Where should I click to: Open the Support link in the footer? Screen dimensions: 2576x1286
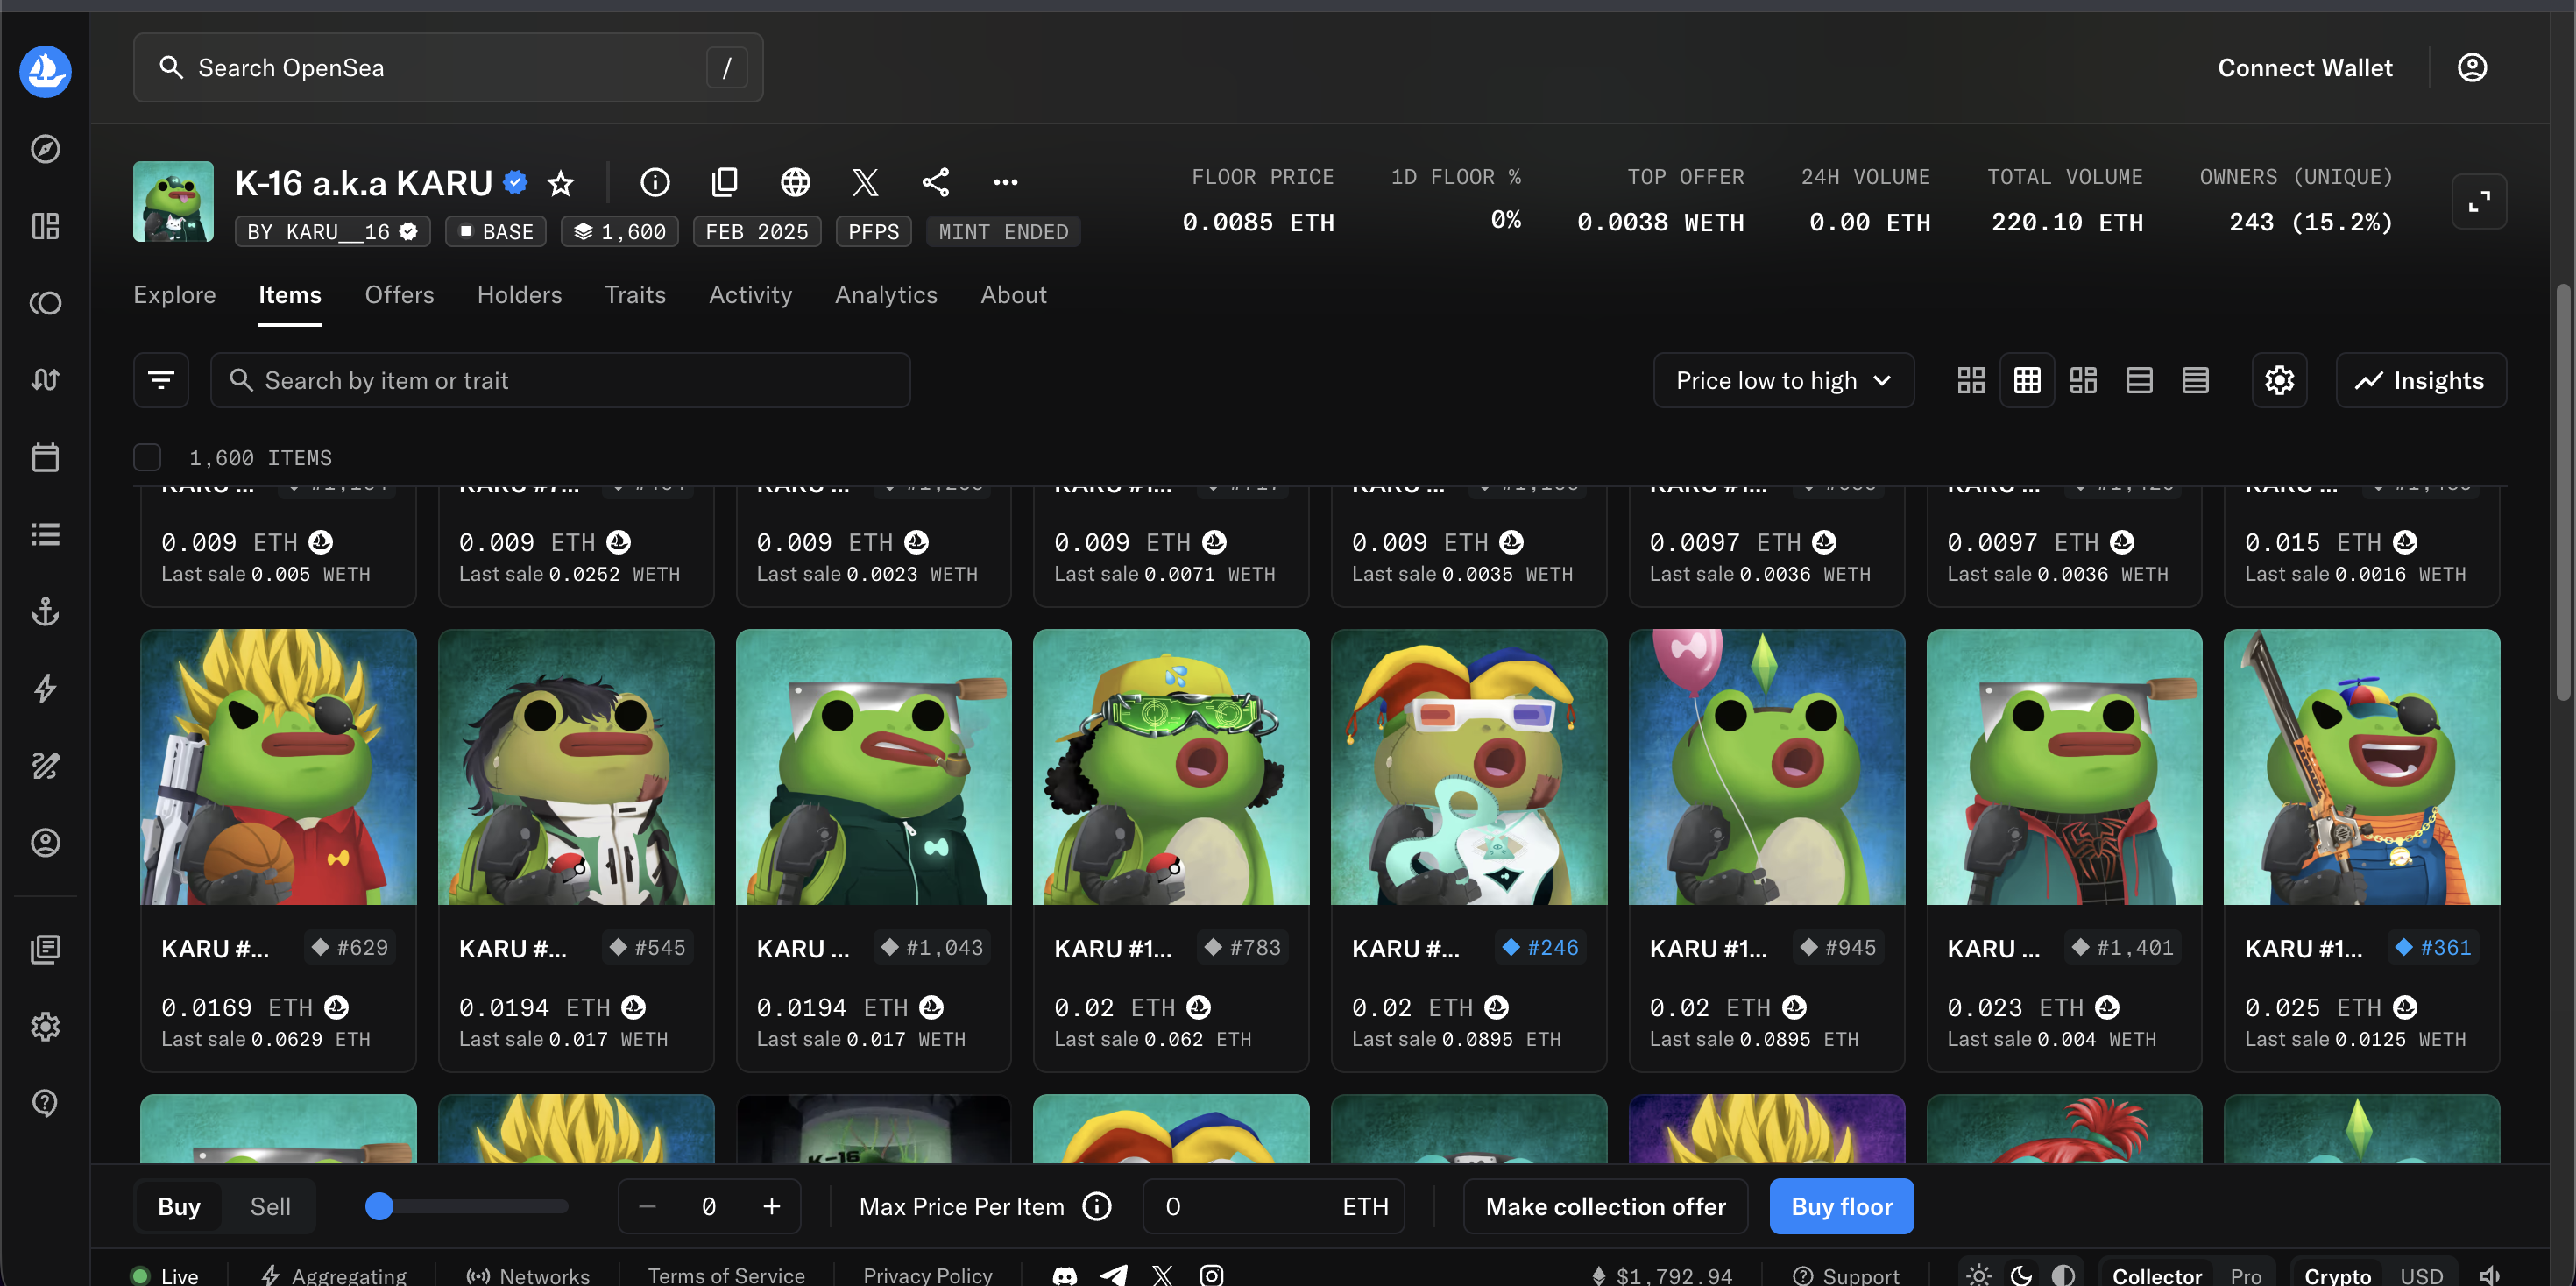(x=1846, y=1275)
